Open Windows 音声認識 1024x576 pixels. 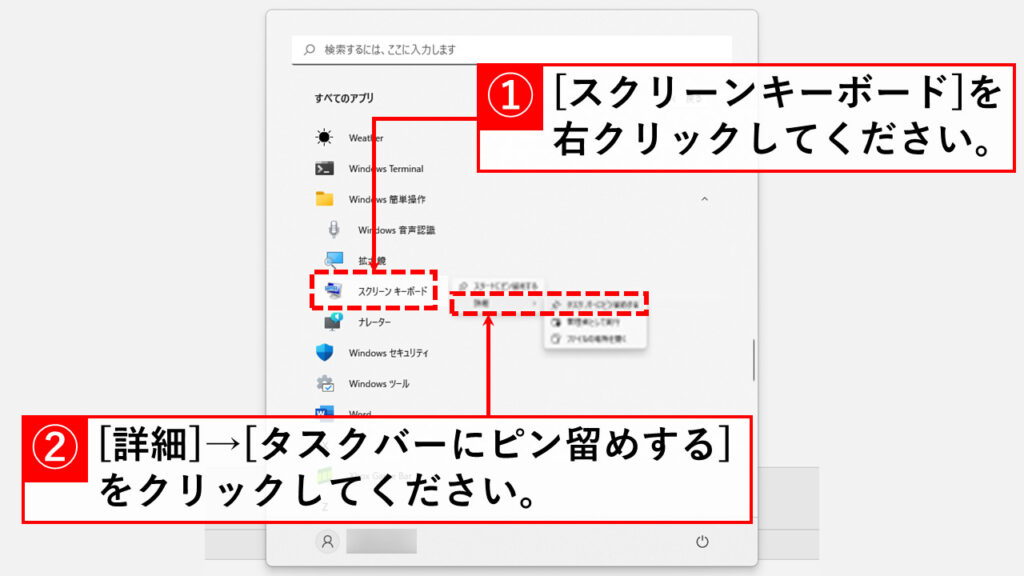380,230
